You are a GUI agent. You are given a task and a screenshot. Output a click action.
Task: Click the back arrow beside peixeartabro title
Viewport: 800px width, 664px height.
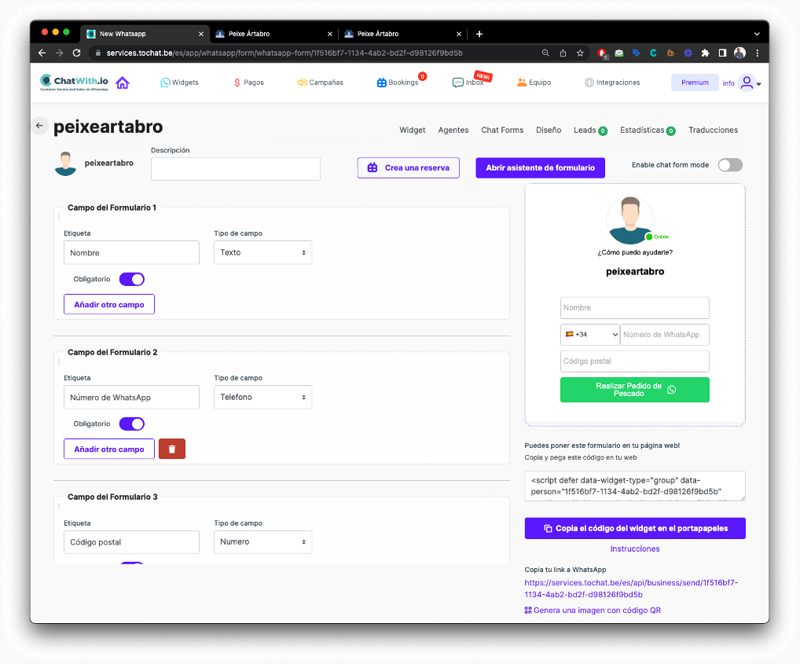[x=39, y=126]
